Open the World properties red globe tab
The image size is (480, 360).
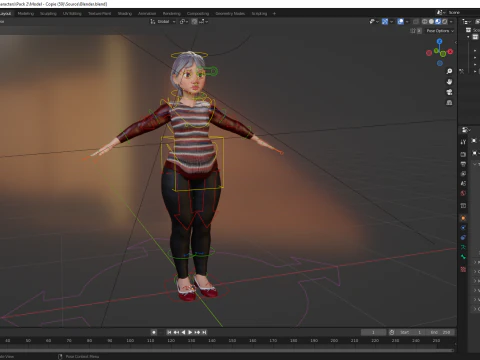[x=463, y=193]
